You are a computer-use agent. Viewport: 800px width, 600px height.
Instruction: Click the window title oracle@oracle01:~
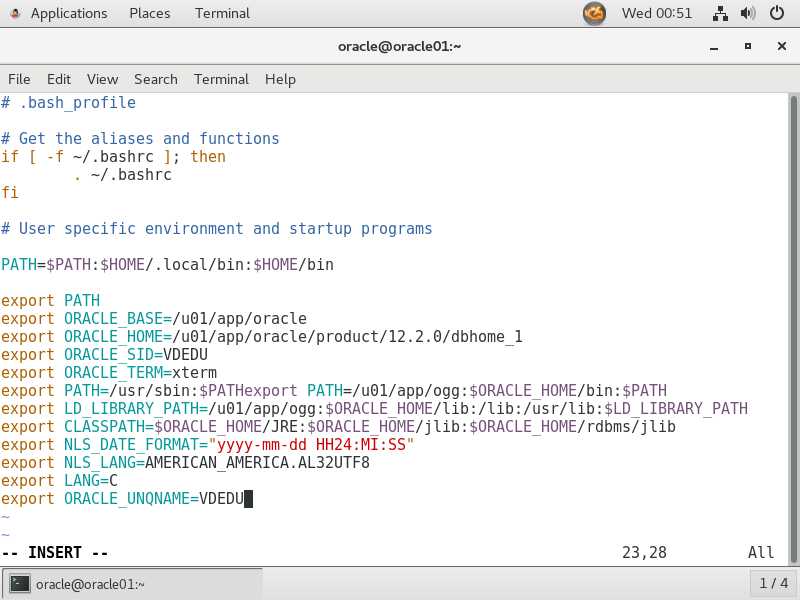(x=399, y=46)
